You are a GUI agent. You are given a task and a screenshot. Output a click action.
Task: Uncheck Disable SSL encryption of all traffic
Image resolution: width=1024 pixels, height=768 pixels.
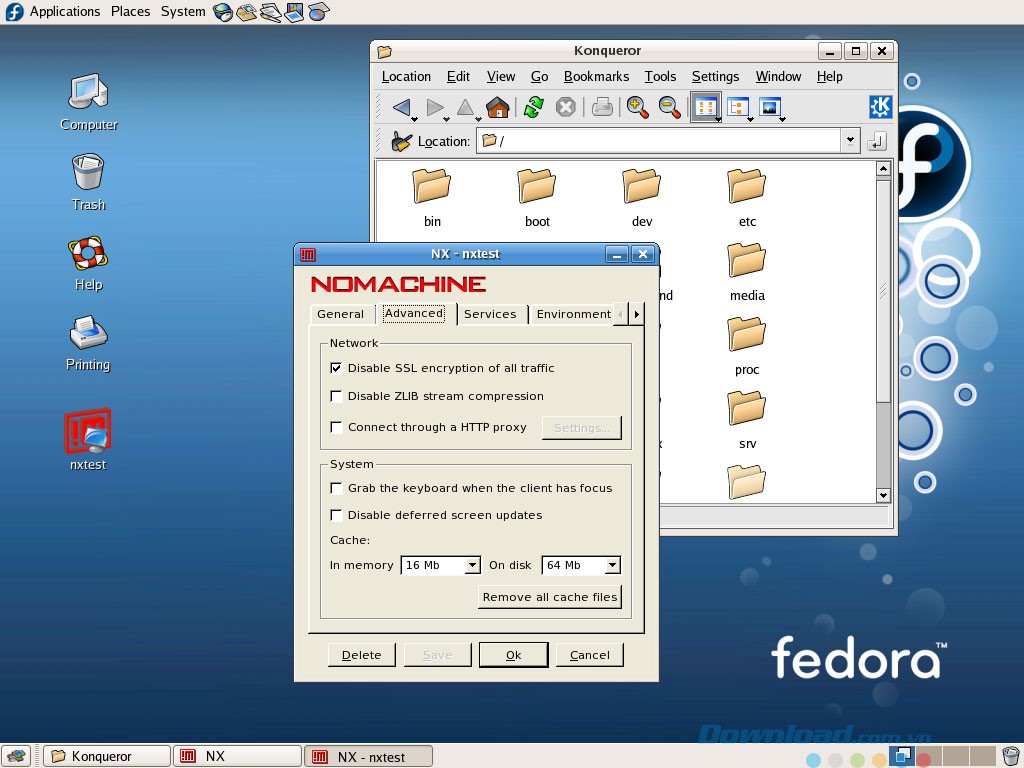[336, 368]
